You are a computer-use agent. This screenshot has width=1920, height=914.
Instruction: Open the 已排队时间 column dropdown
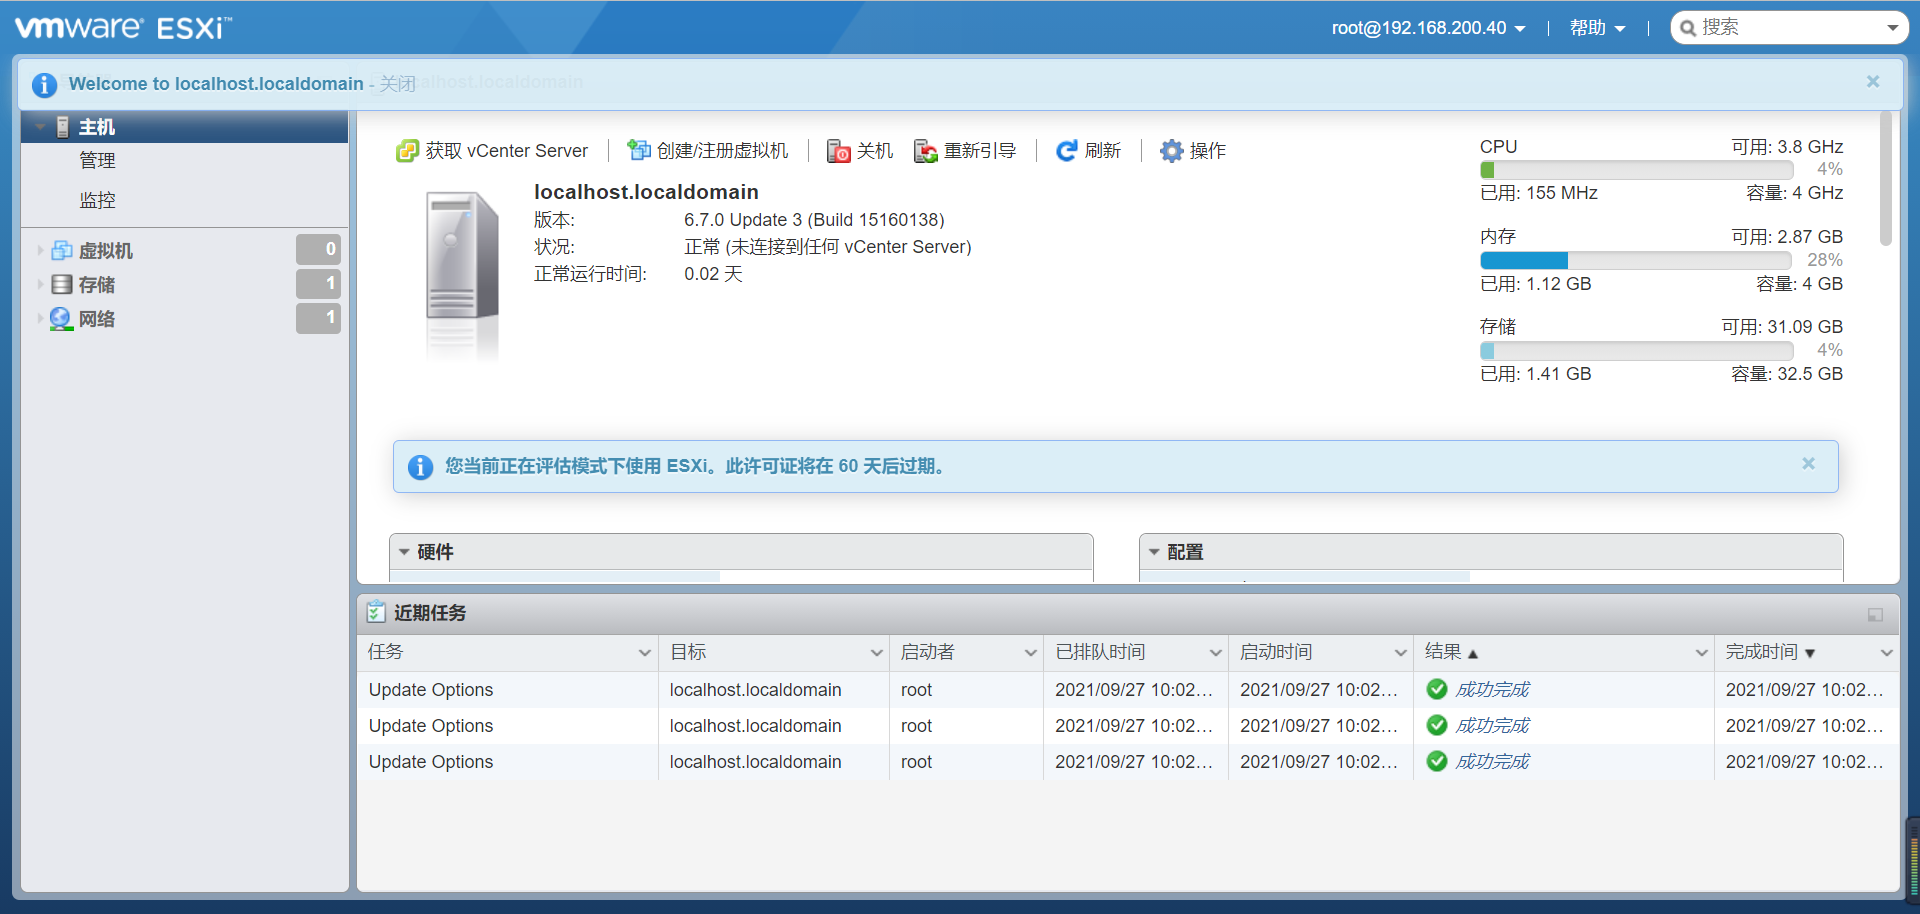1215,653
